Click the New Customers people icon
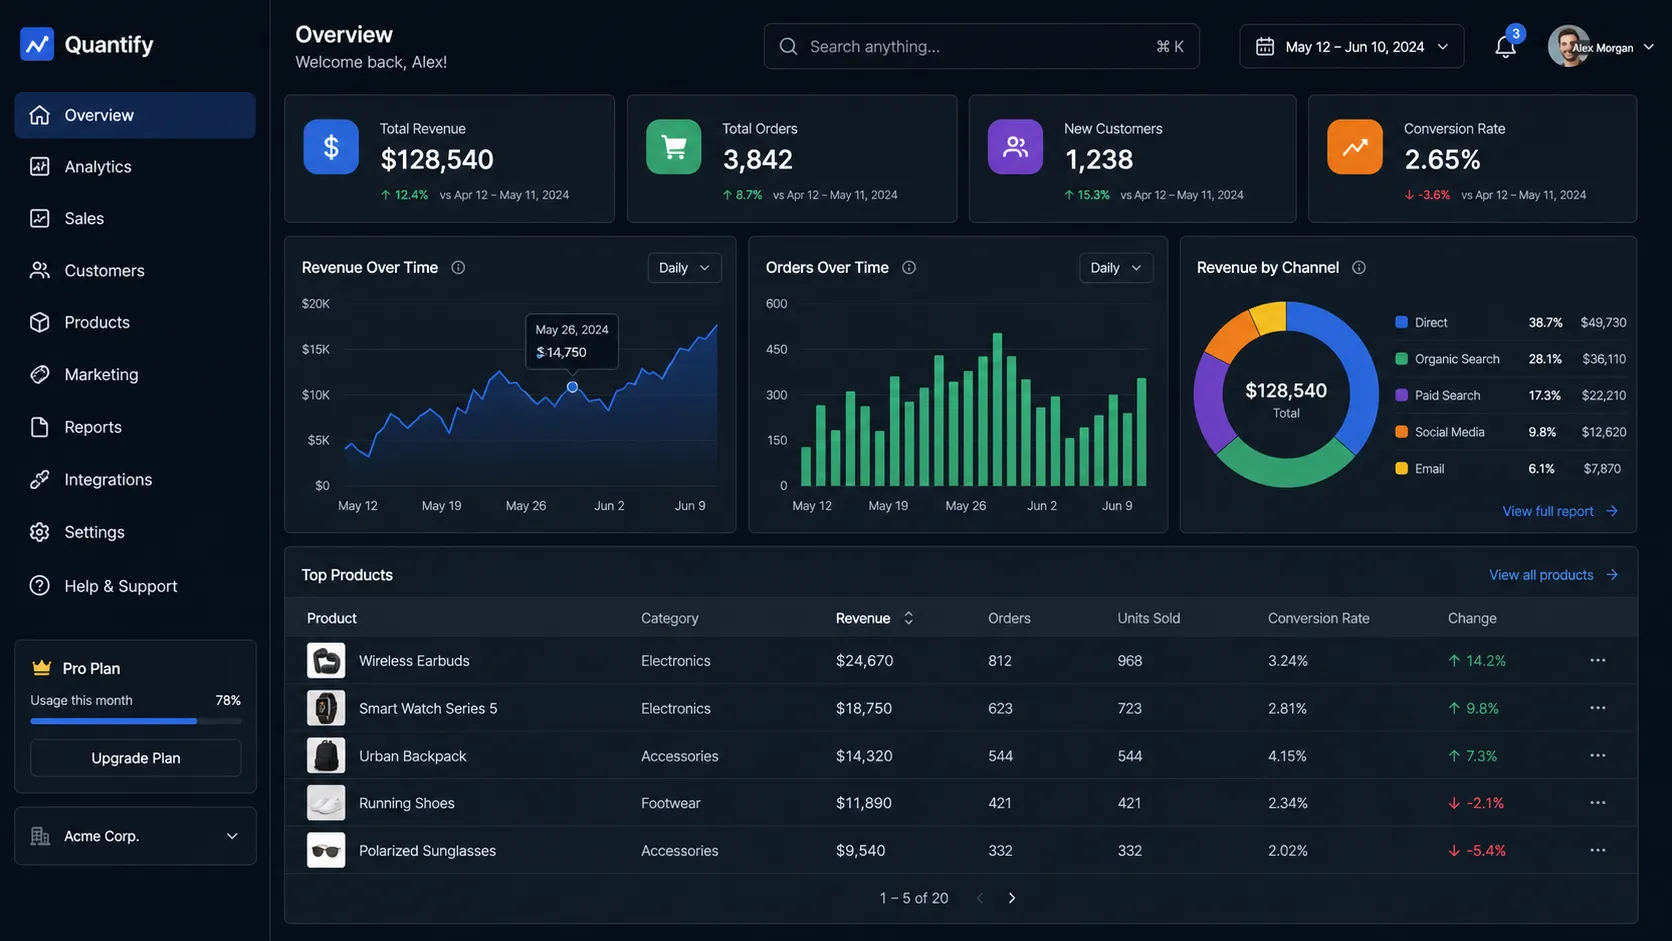Image resolution: width=1672 pixels, height=941 pixels. [x=1015, y=147]
